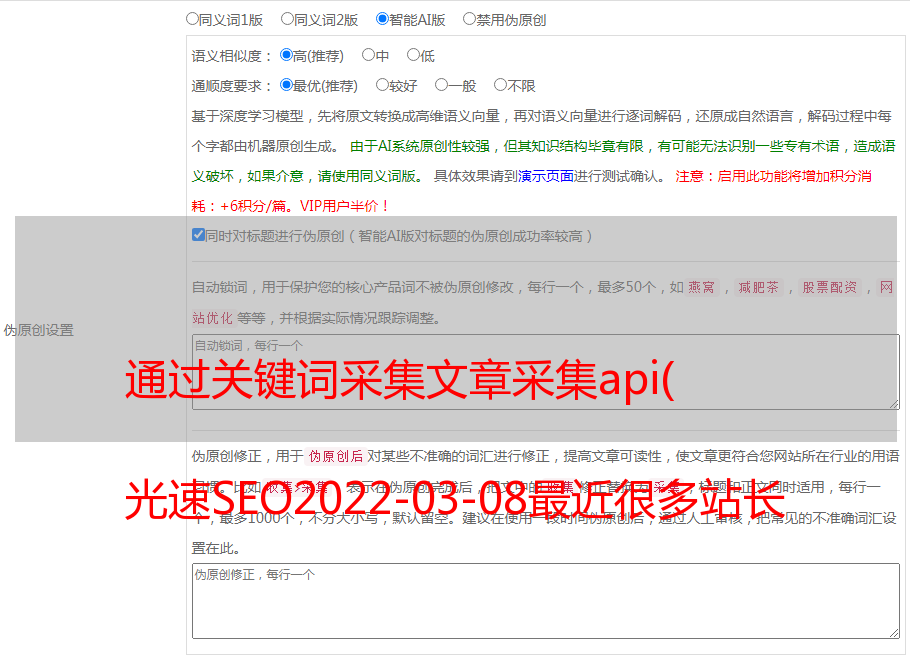Open the 演示页面 link
The width and height of the screenshot is (911, 658).
545,176
